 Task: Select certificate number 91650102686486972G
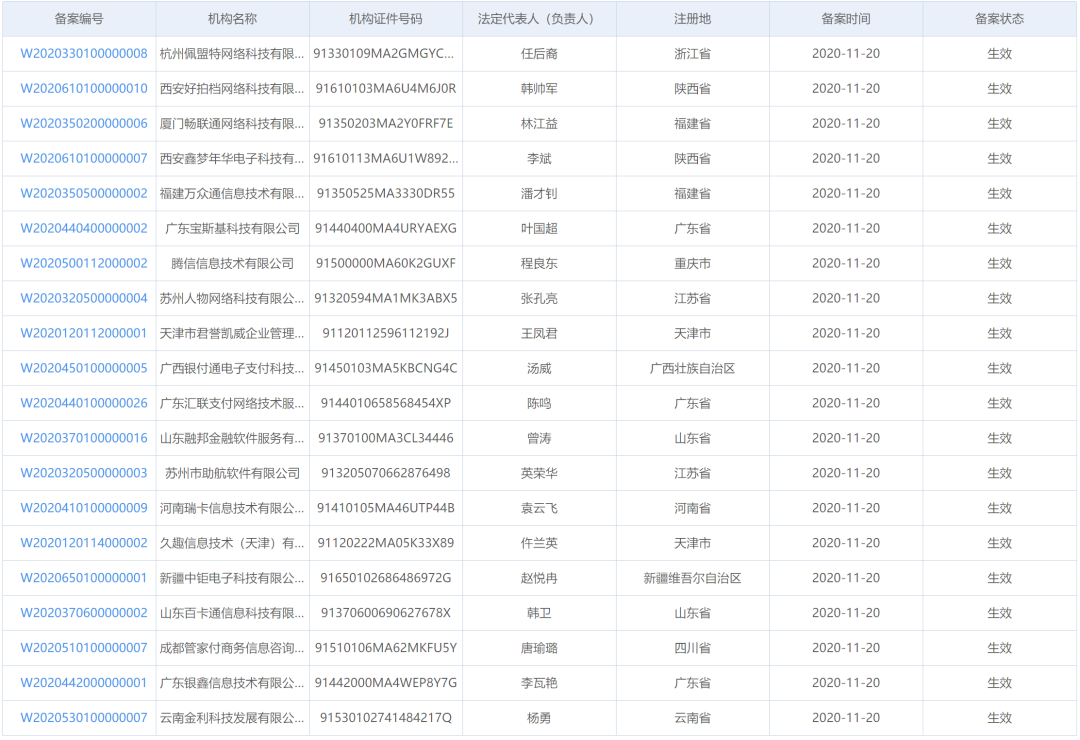(386, 578)
